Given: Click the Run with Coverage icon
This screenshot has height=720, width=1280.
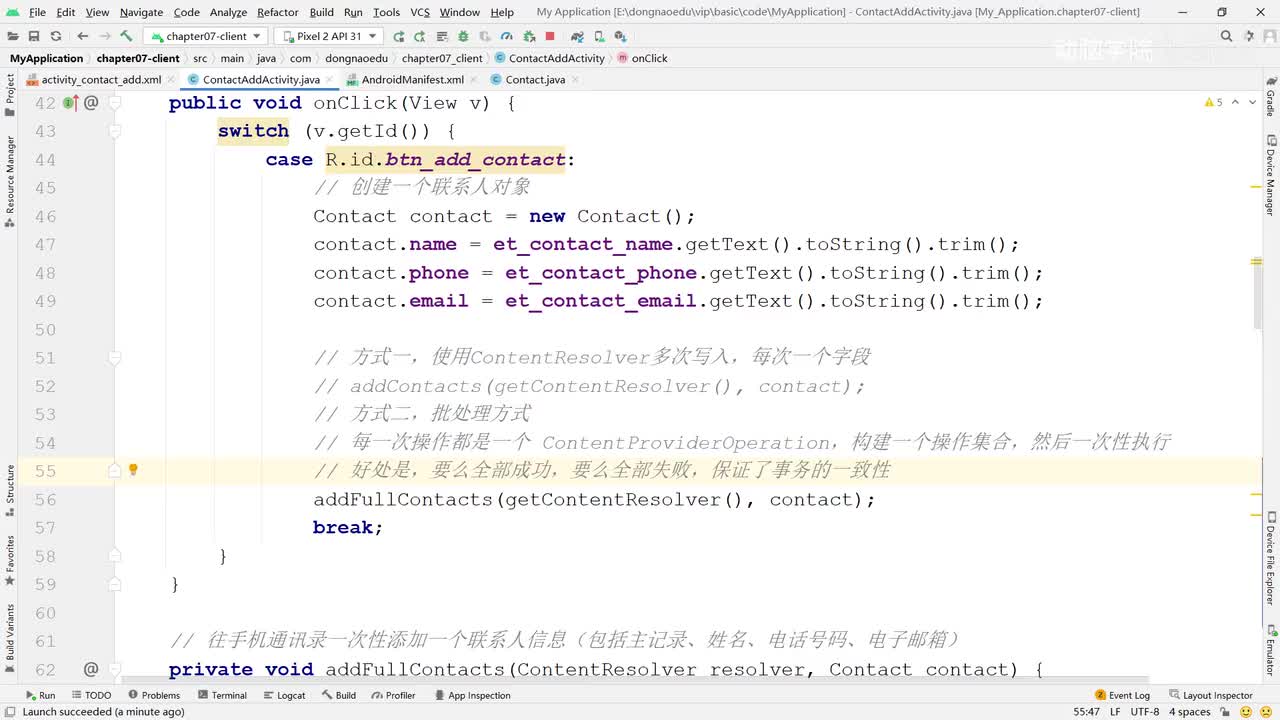Looking at the screenshot, I should 484,36.
